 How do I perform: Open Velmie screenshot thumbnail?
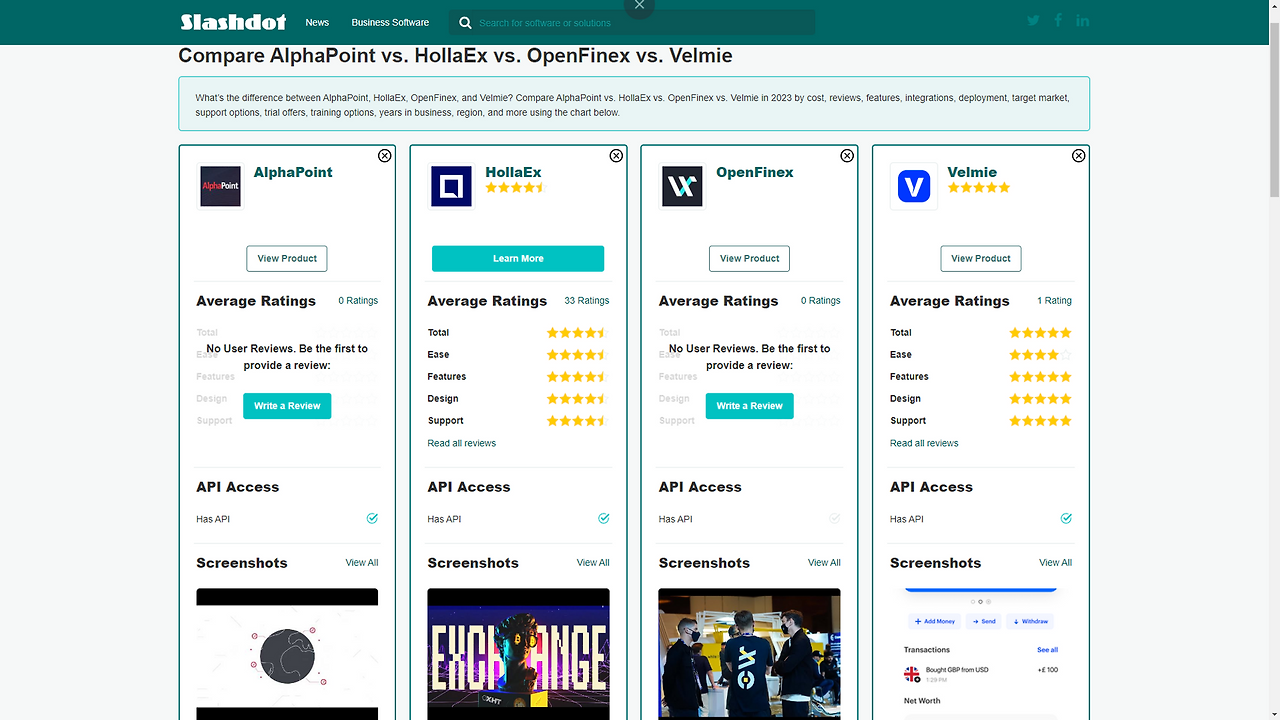pyautogui.click(x=981, y=654)
